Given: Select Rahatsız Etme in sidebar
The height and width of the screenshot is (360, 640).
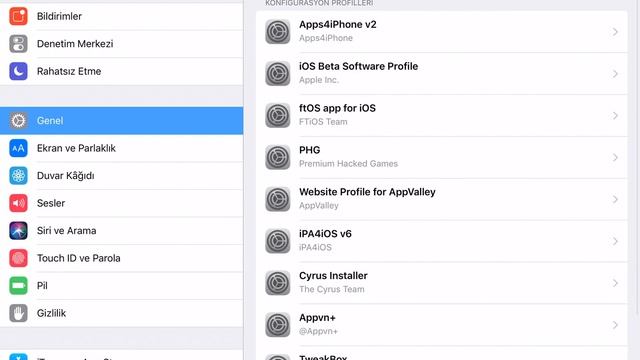Looking at the screenshot, I should pyautogui.click(x=122, y=71).
